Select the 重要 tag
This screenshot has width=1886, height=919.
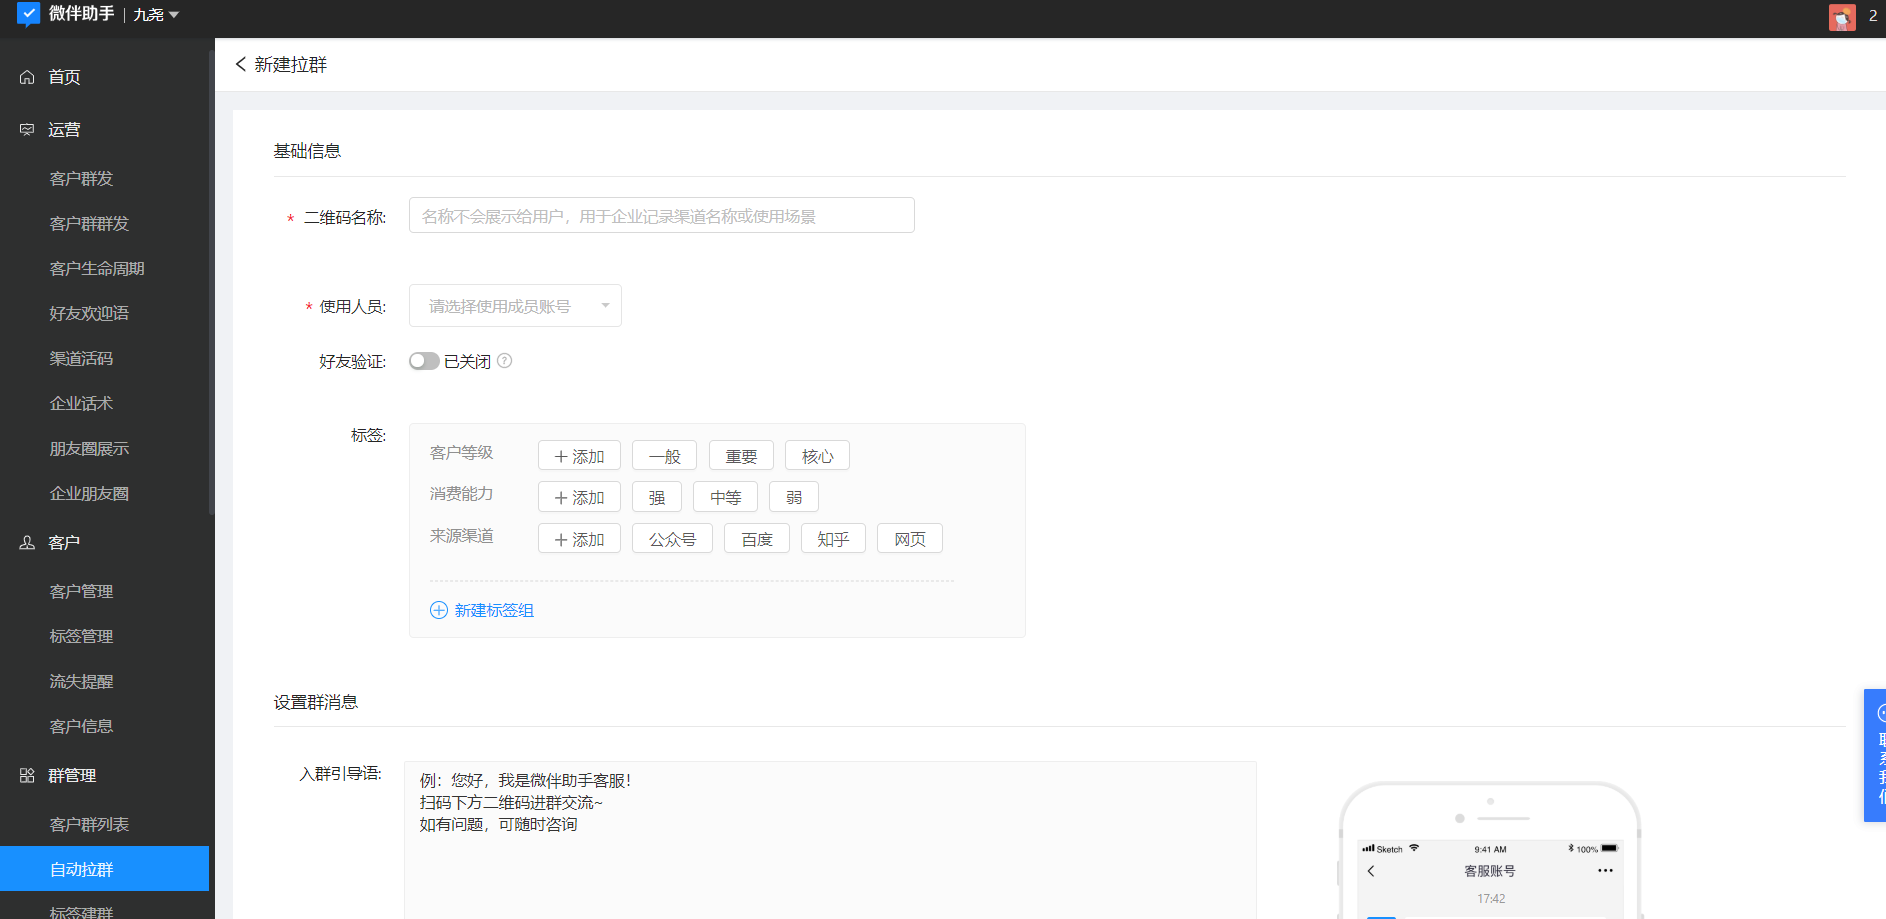[741, 456]
